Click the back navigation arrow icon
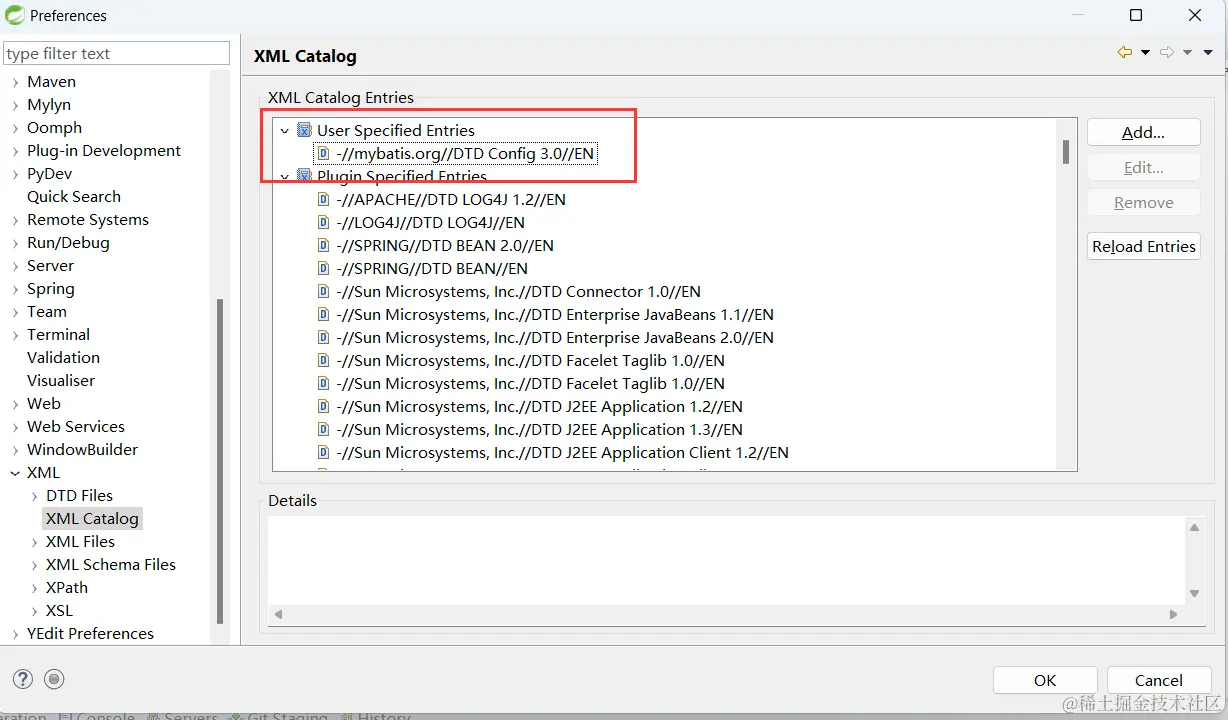The height and width of the screenshot is (720, 1228). (x=1125, y=53)
